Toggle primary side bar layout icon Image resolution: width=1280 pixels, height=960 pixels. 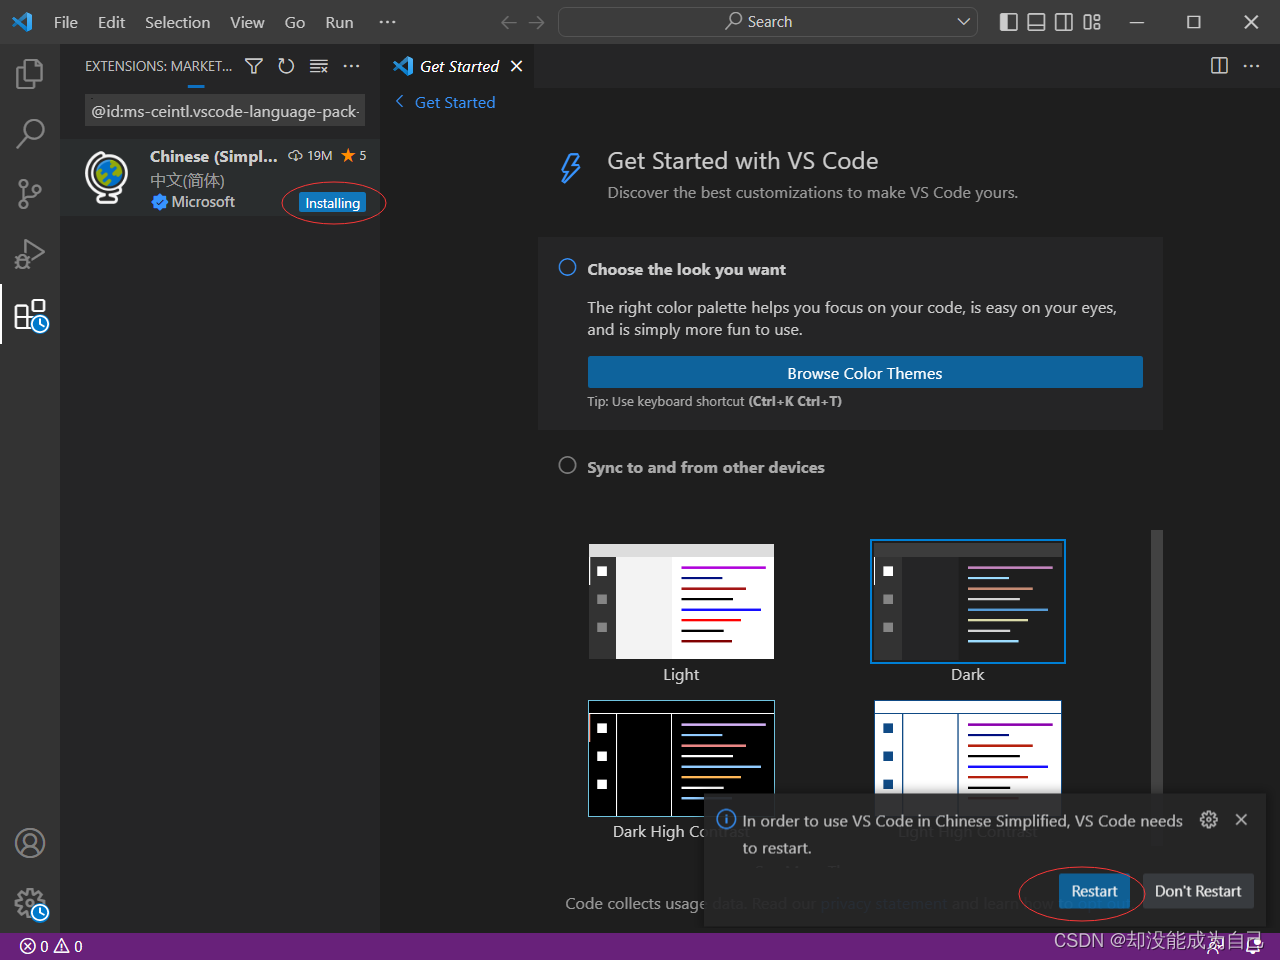[1009, 22]
